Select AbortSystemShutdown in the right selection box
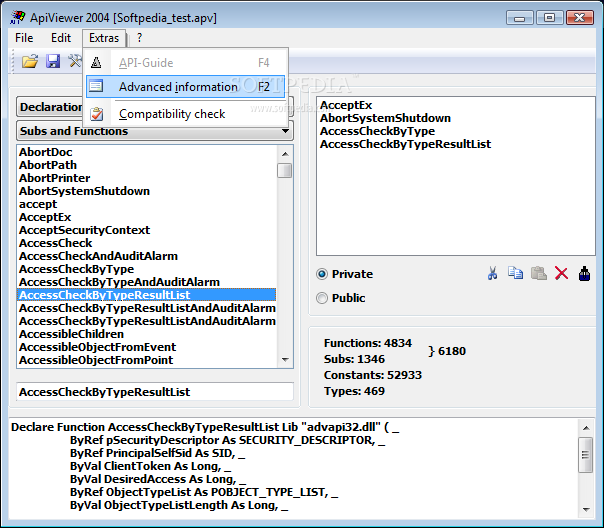The image size is (604, 528). tap(385, 118)
